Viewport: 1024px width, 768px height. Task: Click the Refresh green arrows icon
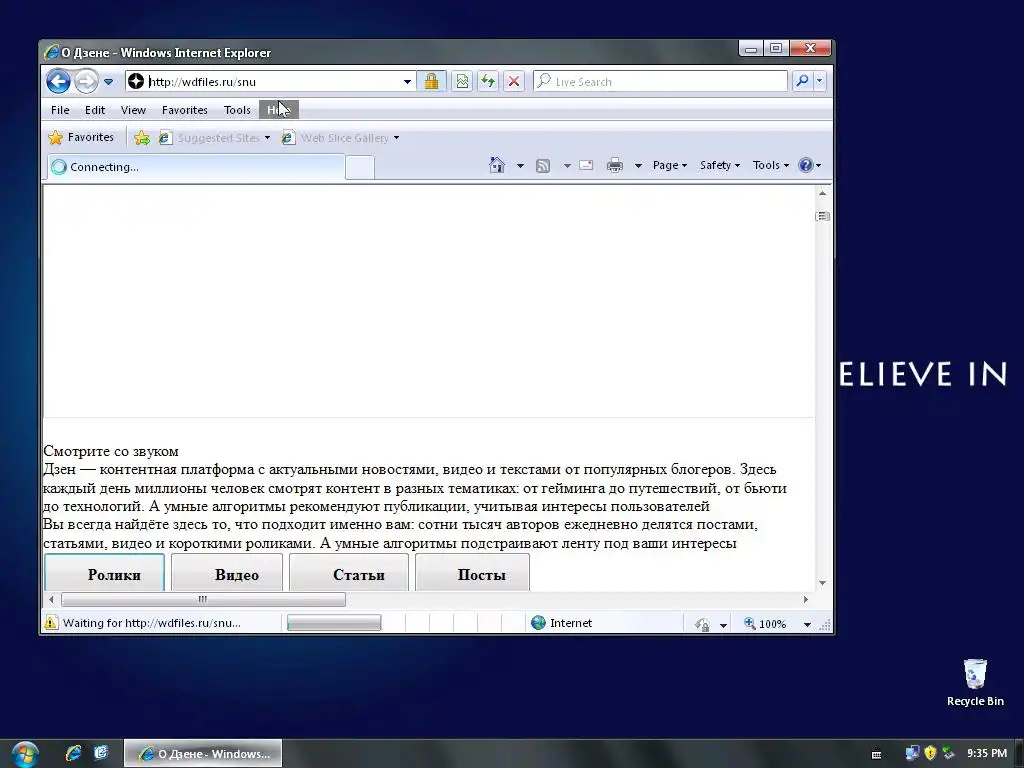tap(488, 82)
